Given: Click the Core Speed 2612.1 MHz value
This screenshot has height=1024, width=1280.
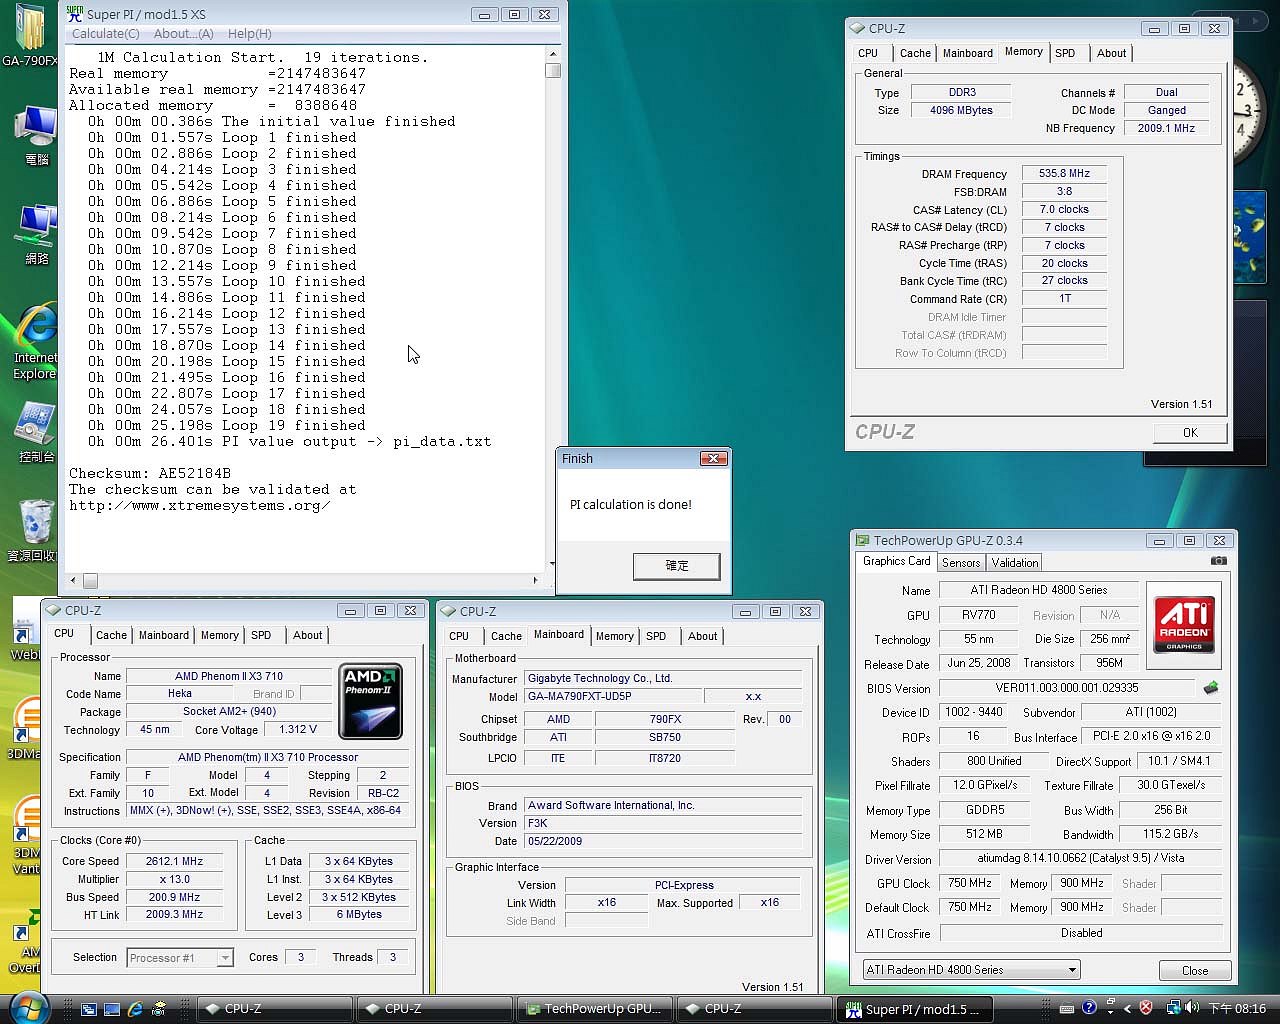Looking at the screenshot, I should tap(175, 861).
